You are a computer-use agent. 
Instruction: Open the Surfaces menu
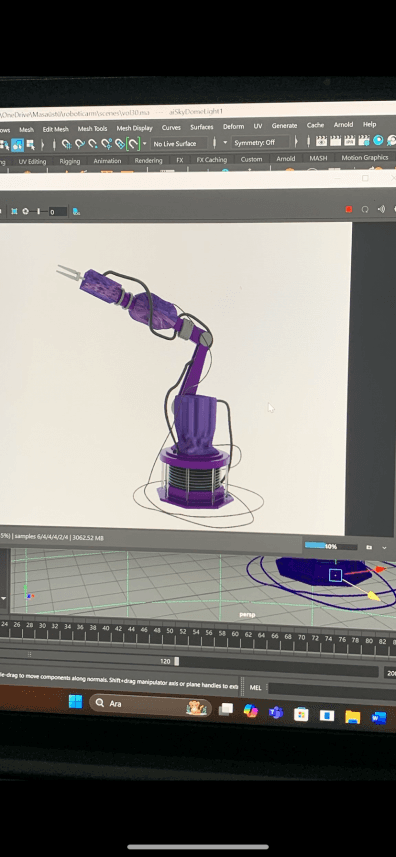click(202, 127)
